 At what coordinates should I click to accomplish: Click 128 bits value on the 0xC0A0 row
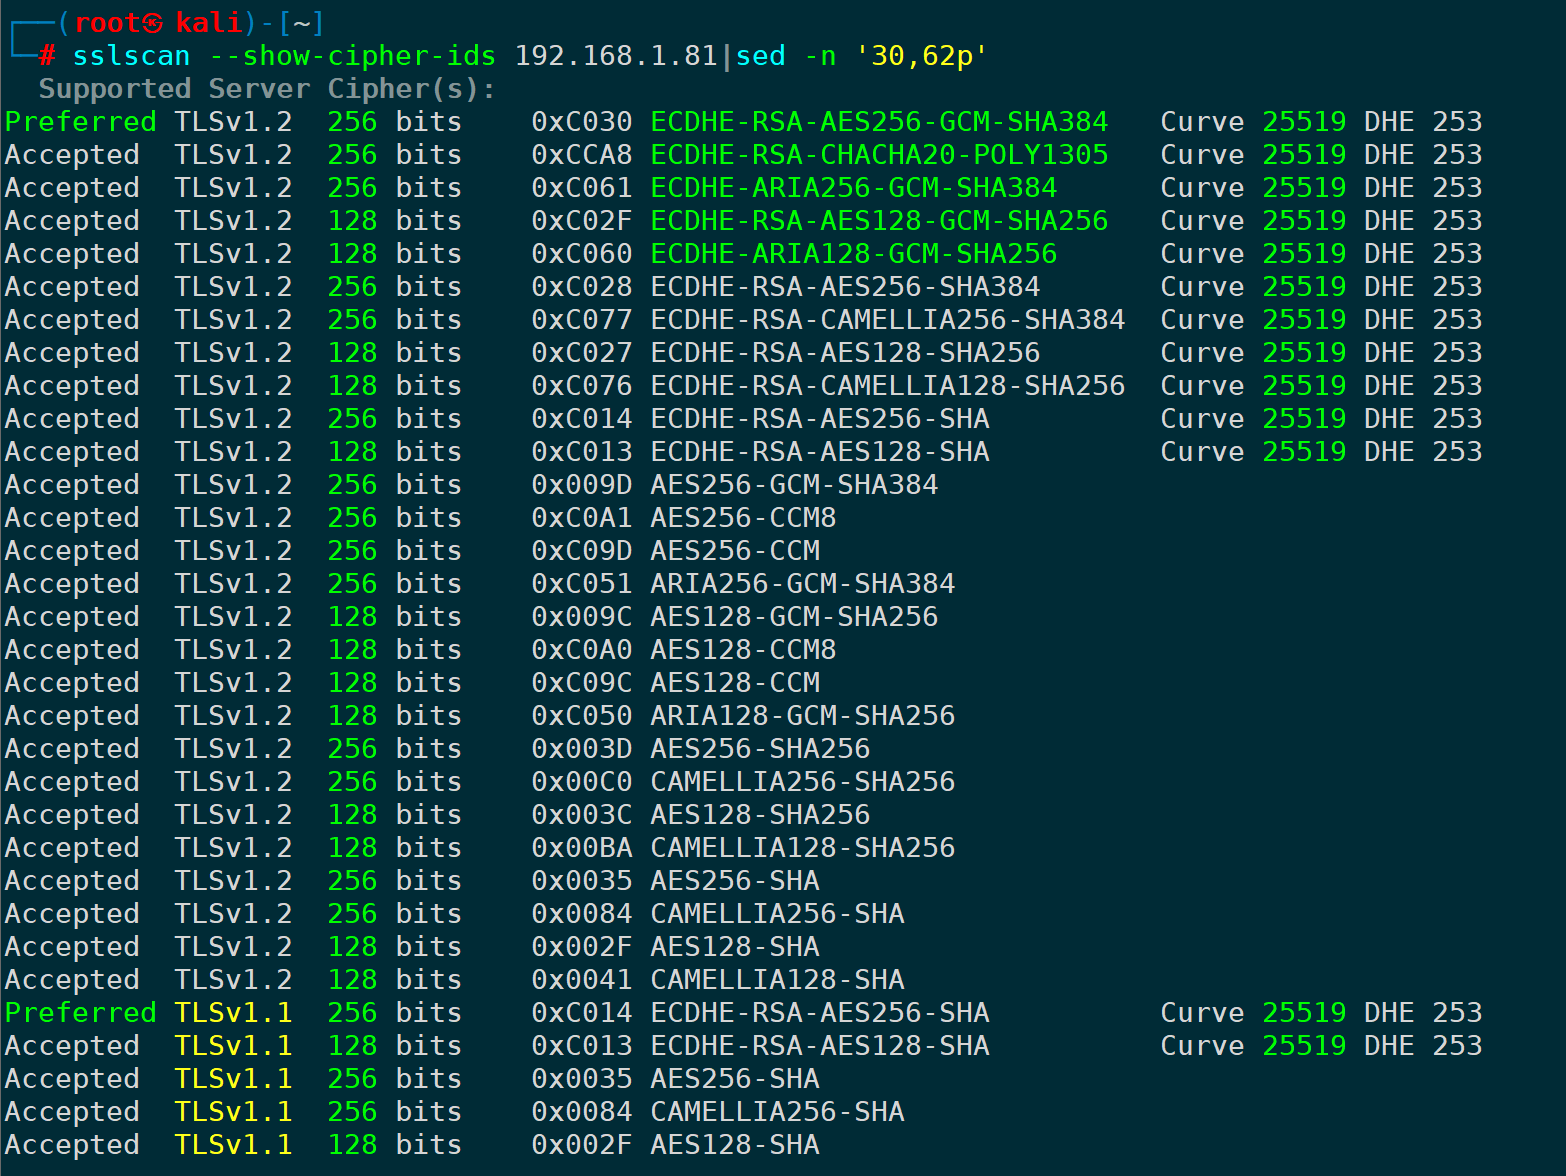[394, 650]
